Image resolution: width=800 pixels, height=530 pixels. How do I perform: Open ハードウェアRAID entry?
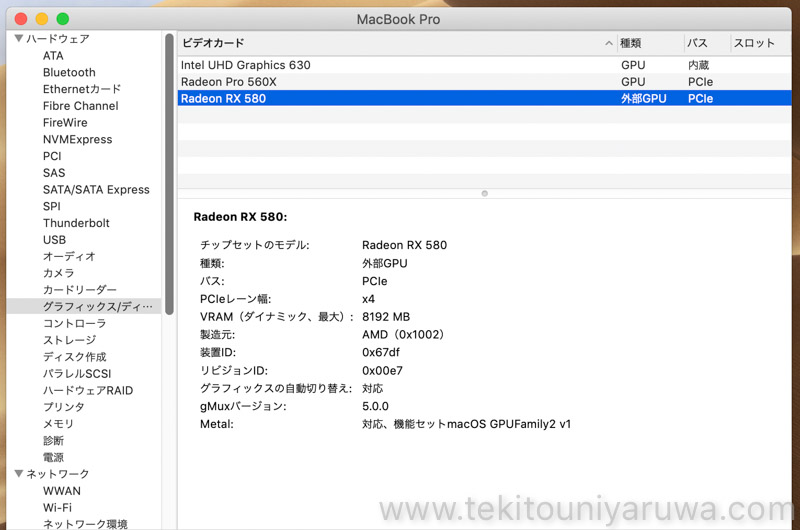click(88, 390)
